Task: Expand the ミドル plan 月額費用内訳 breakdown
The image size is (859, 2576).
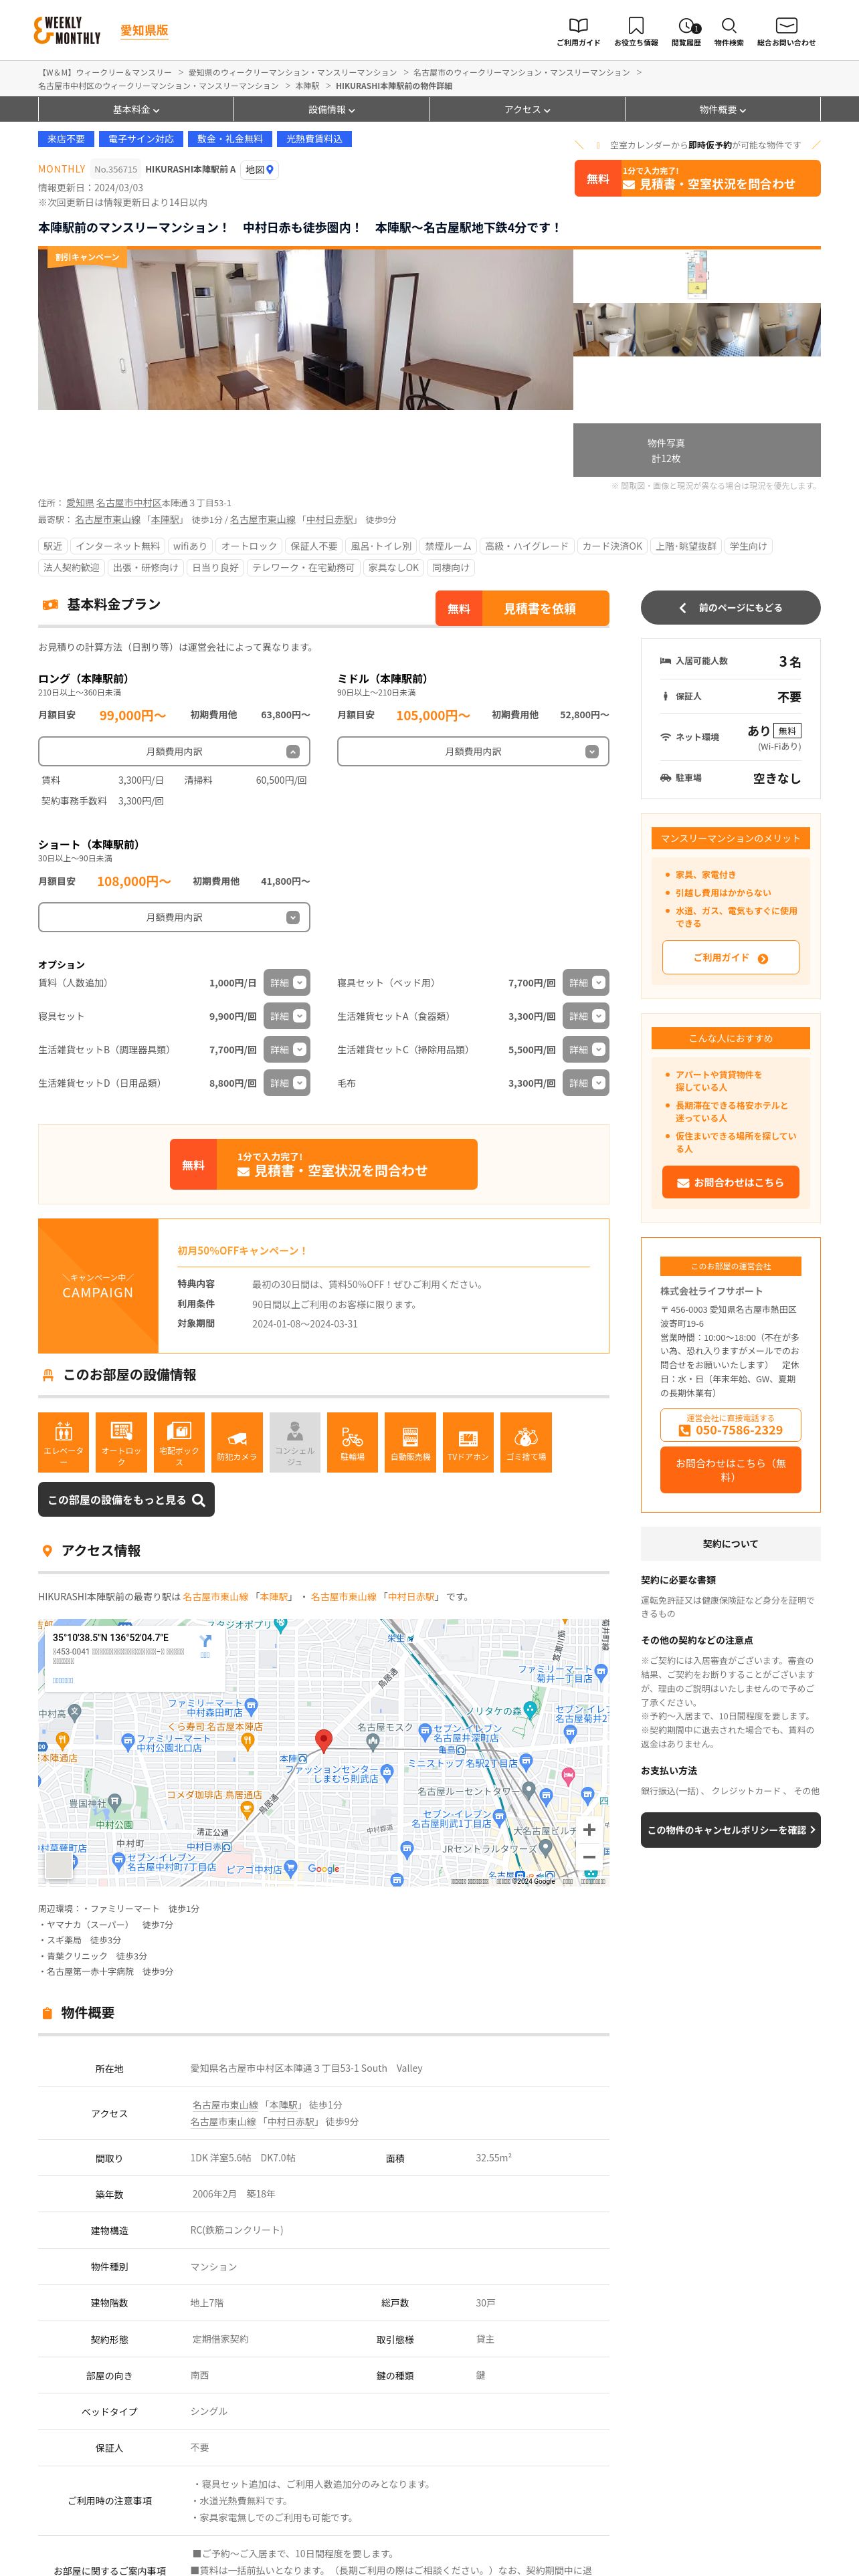Action: [x=473, y=751]
